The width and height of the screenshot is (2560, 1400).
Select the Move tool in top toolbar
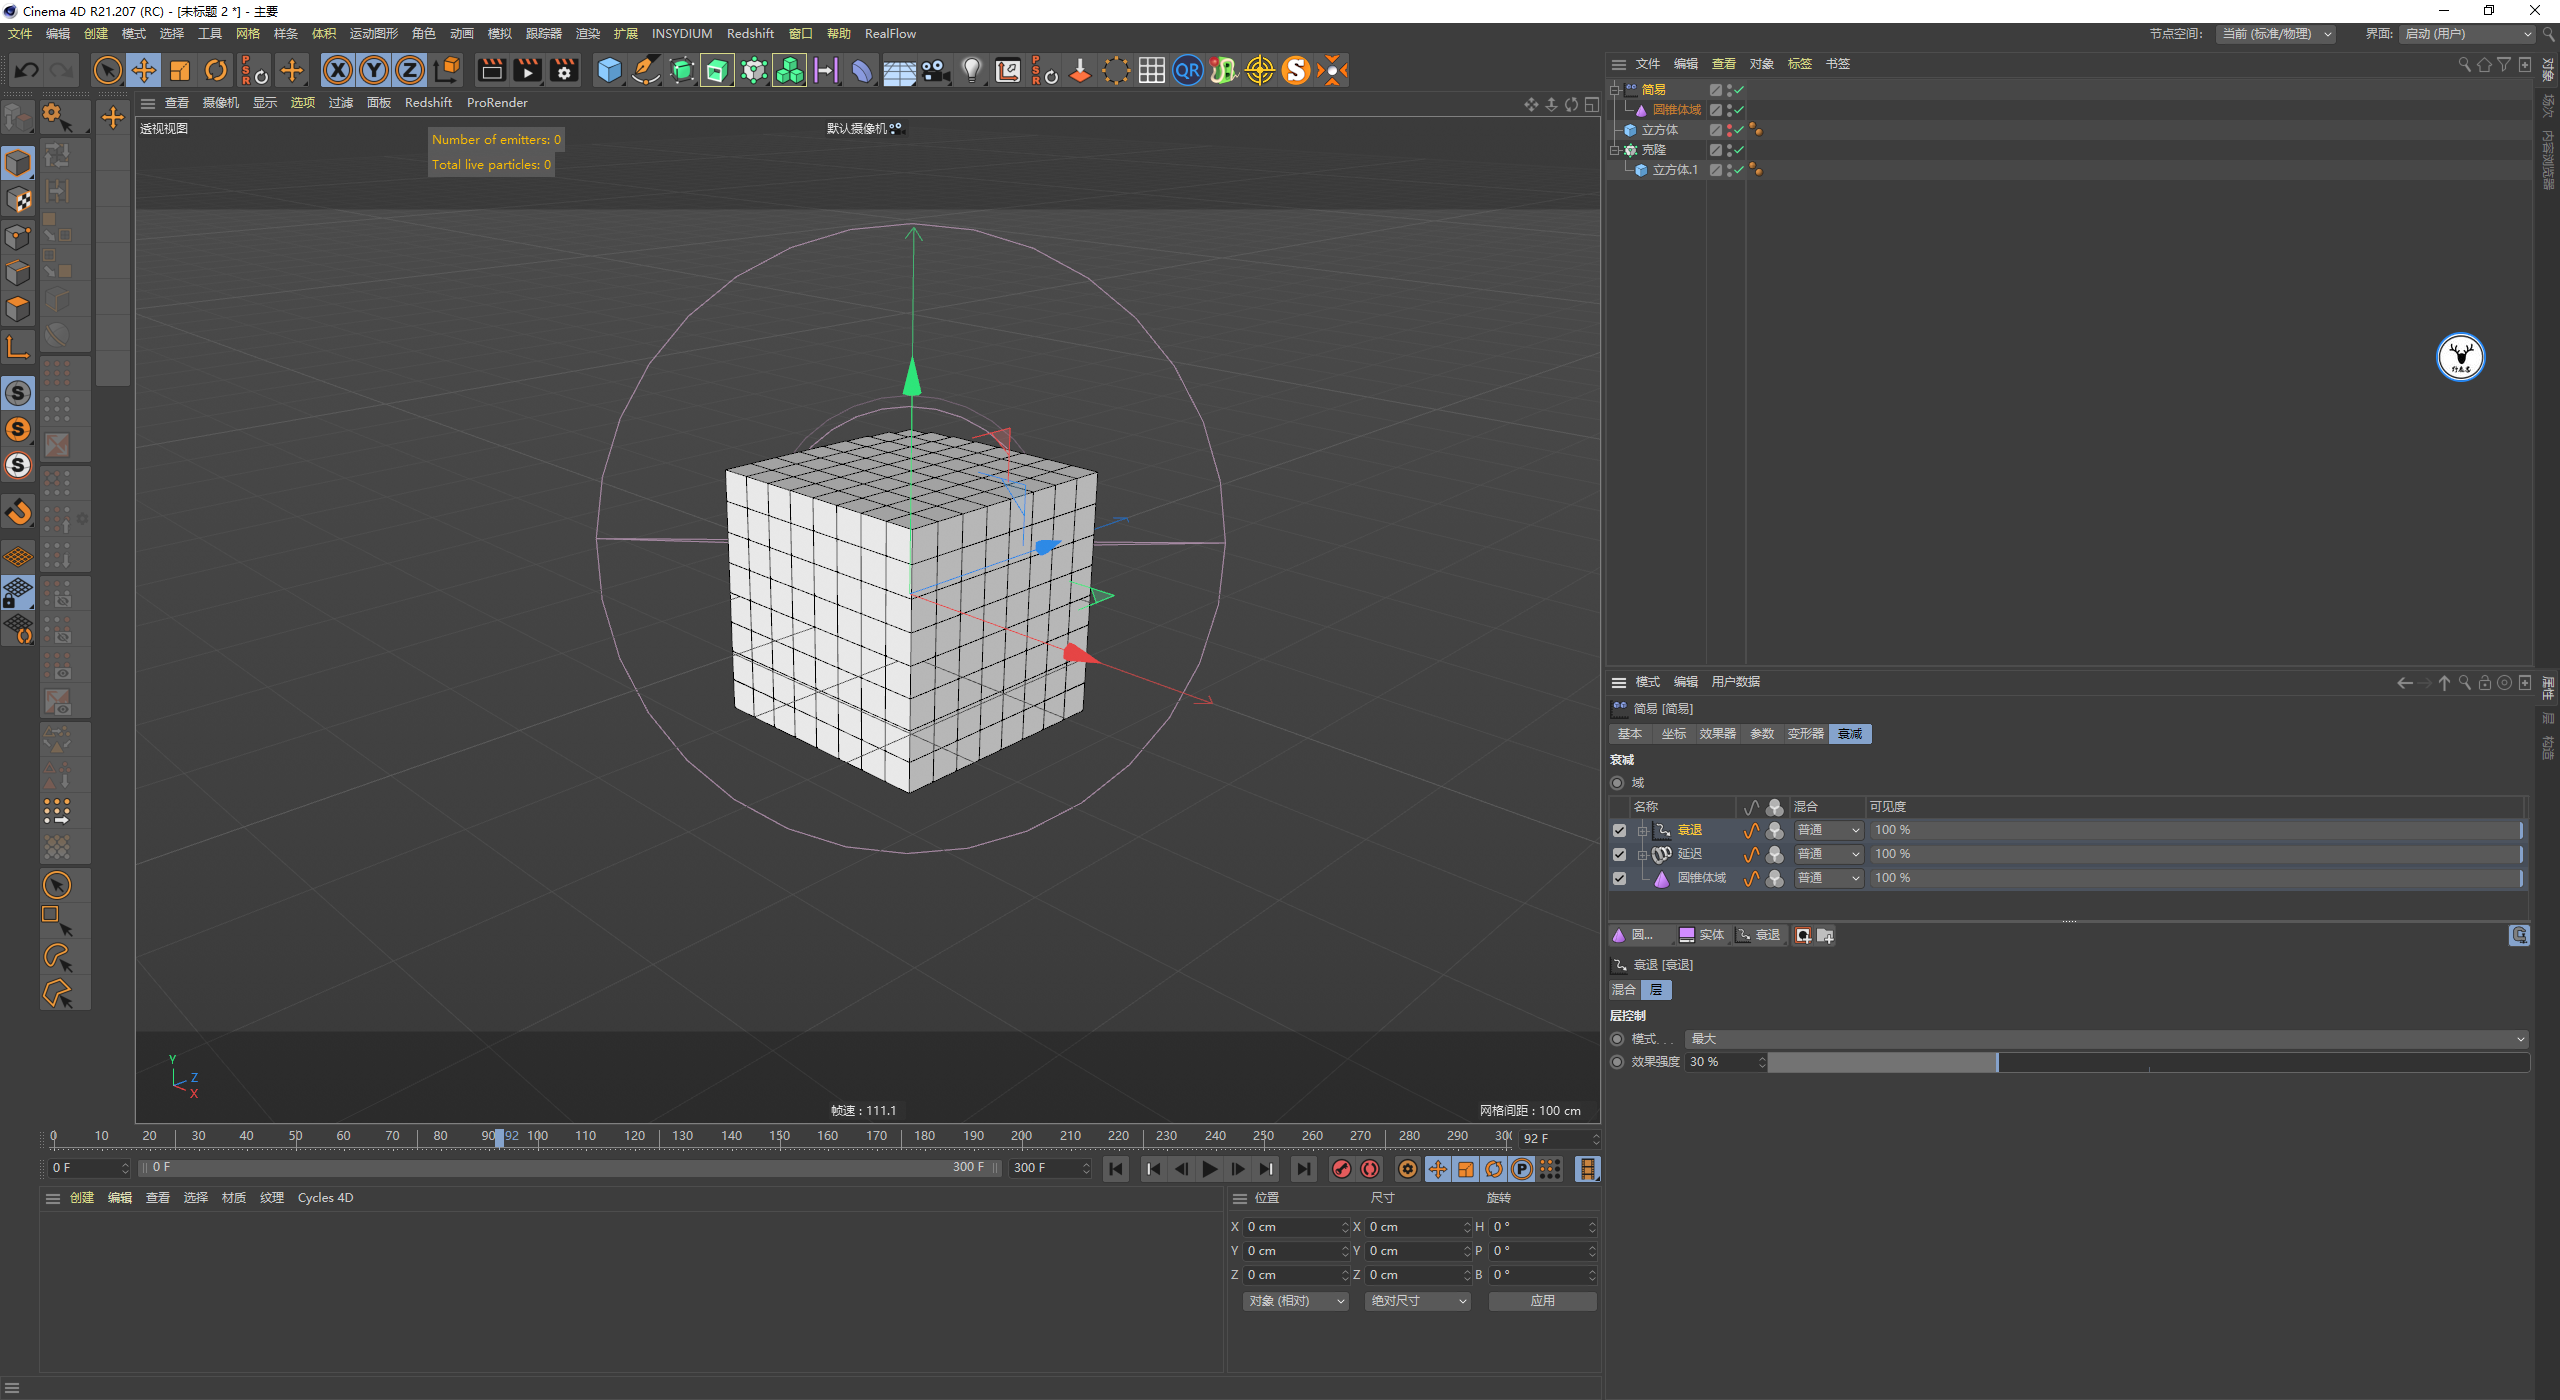pyautogui.click(x=144, y=70)
